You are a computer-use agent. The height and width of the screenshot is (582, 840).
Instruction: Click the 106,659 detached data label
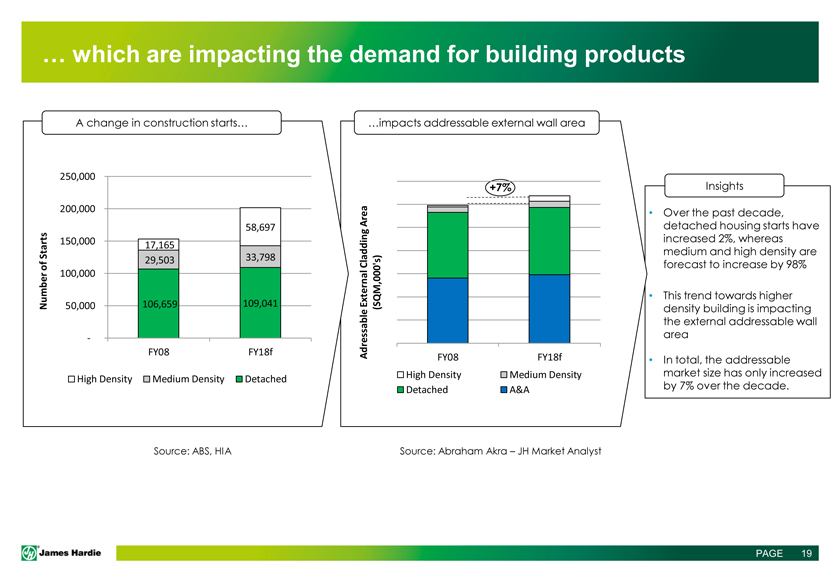[x=158, y=304]
